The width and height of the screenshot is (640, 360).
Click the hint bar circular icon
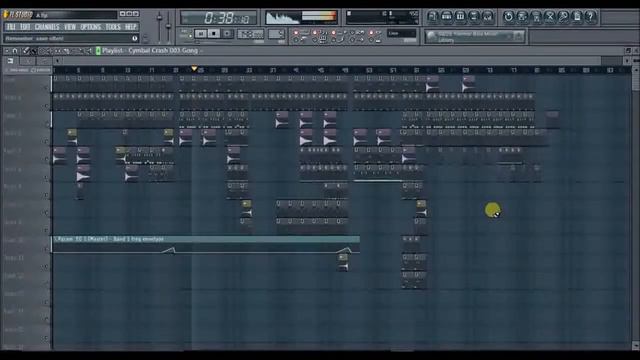135,38
